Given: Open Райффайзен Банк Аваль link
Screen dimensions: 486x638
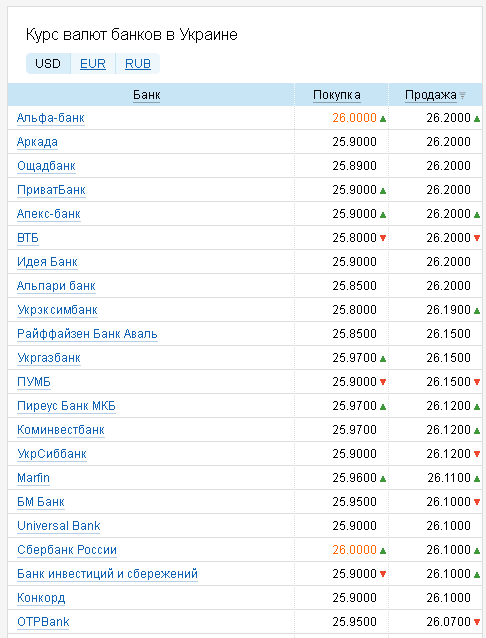Looking at the screenshot, I should 87,334.
